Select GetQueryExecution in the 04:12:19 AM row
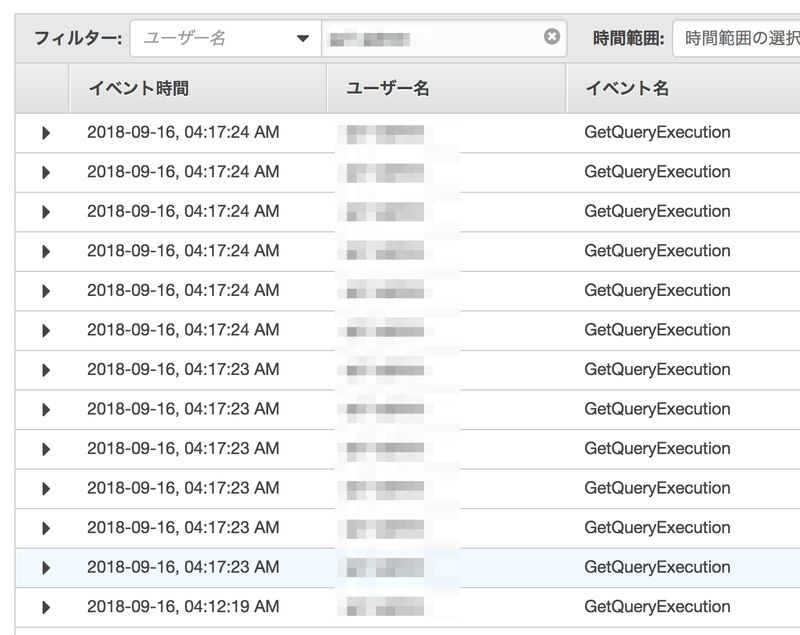800x635 pixels. 657,606
